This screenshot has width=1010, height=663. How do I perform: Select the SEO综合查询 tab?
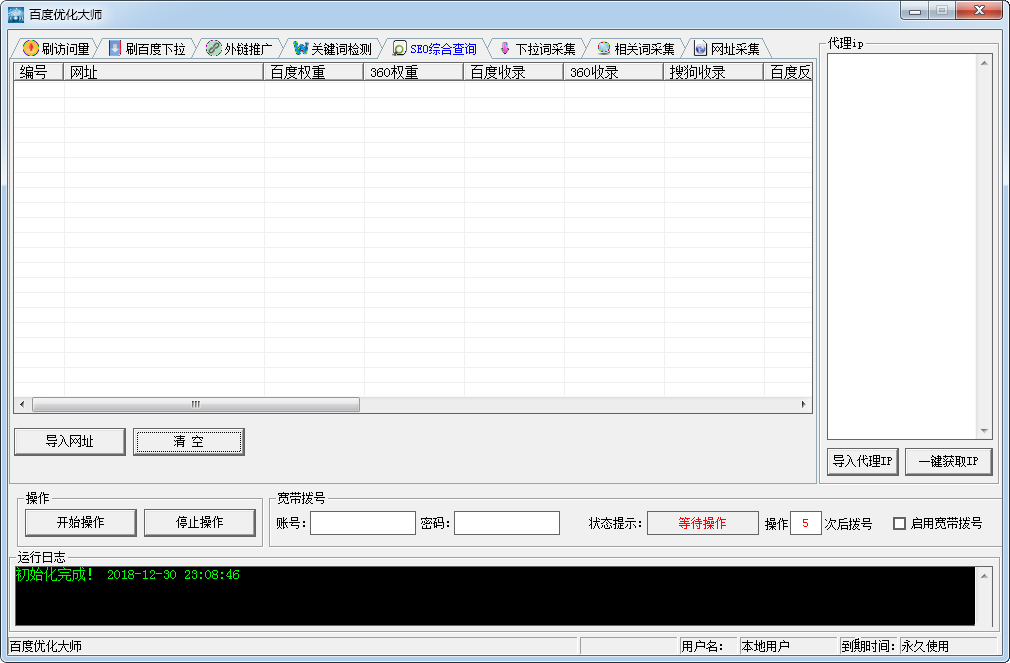435,48
